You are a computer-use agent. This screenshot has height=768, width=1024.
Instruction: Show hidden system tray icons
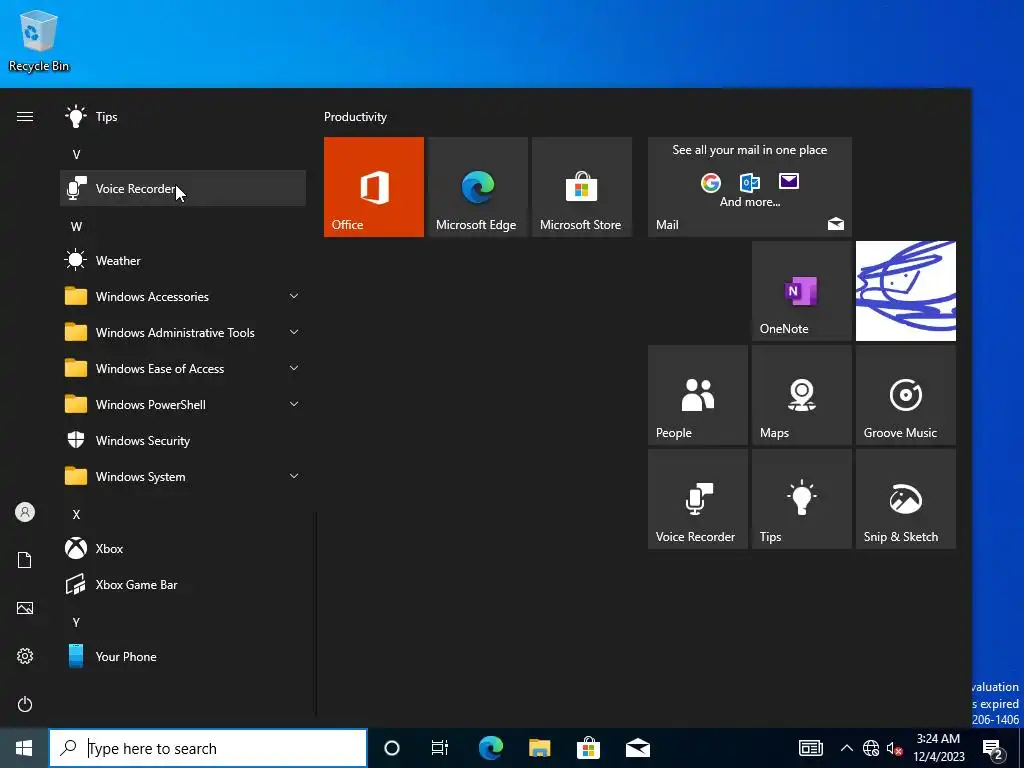(846, 748)
